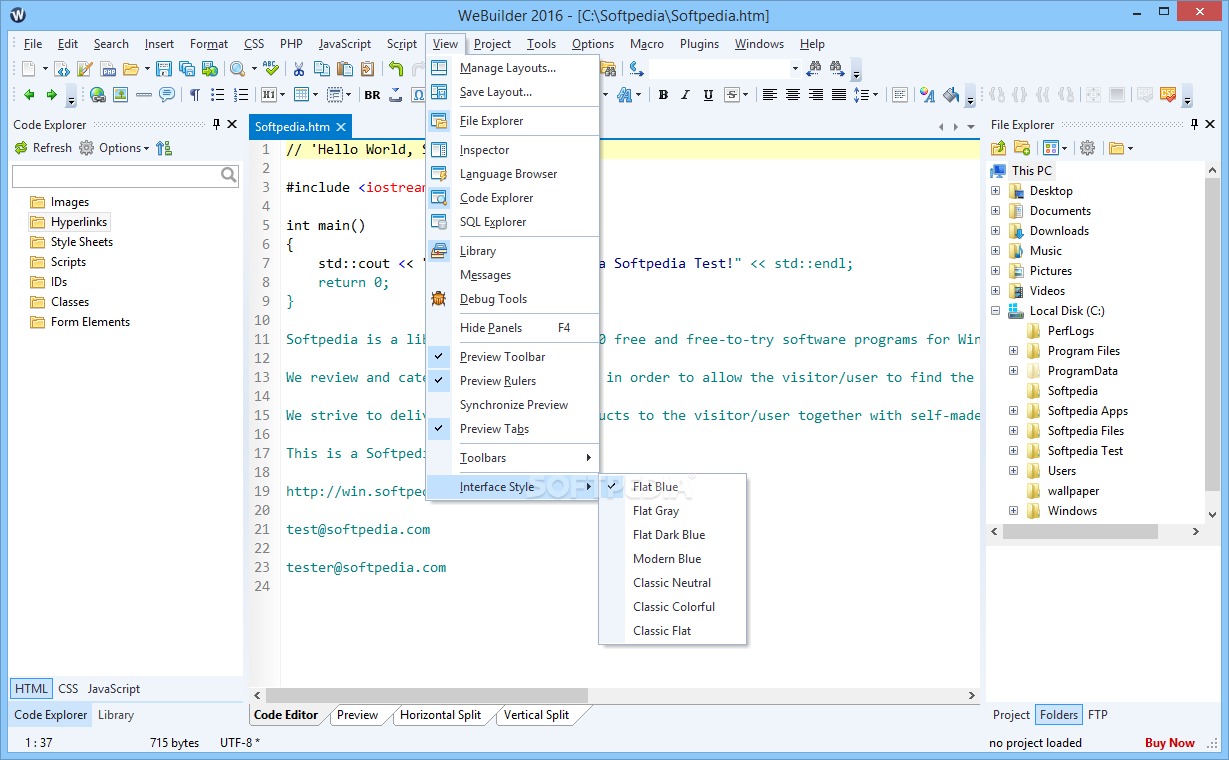Open the find text combo box dropdown

[x=795, y=69]
